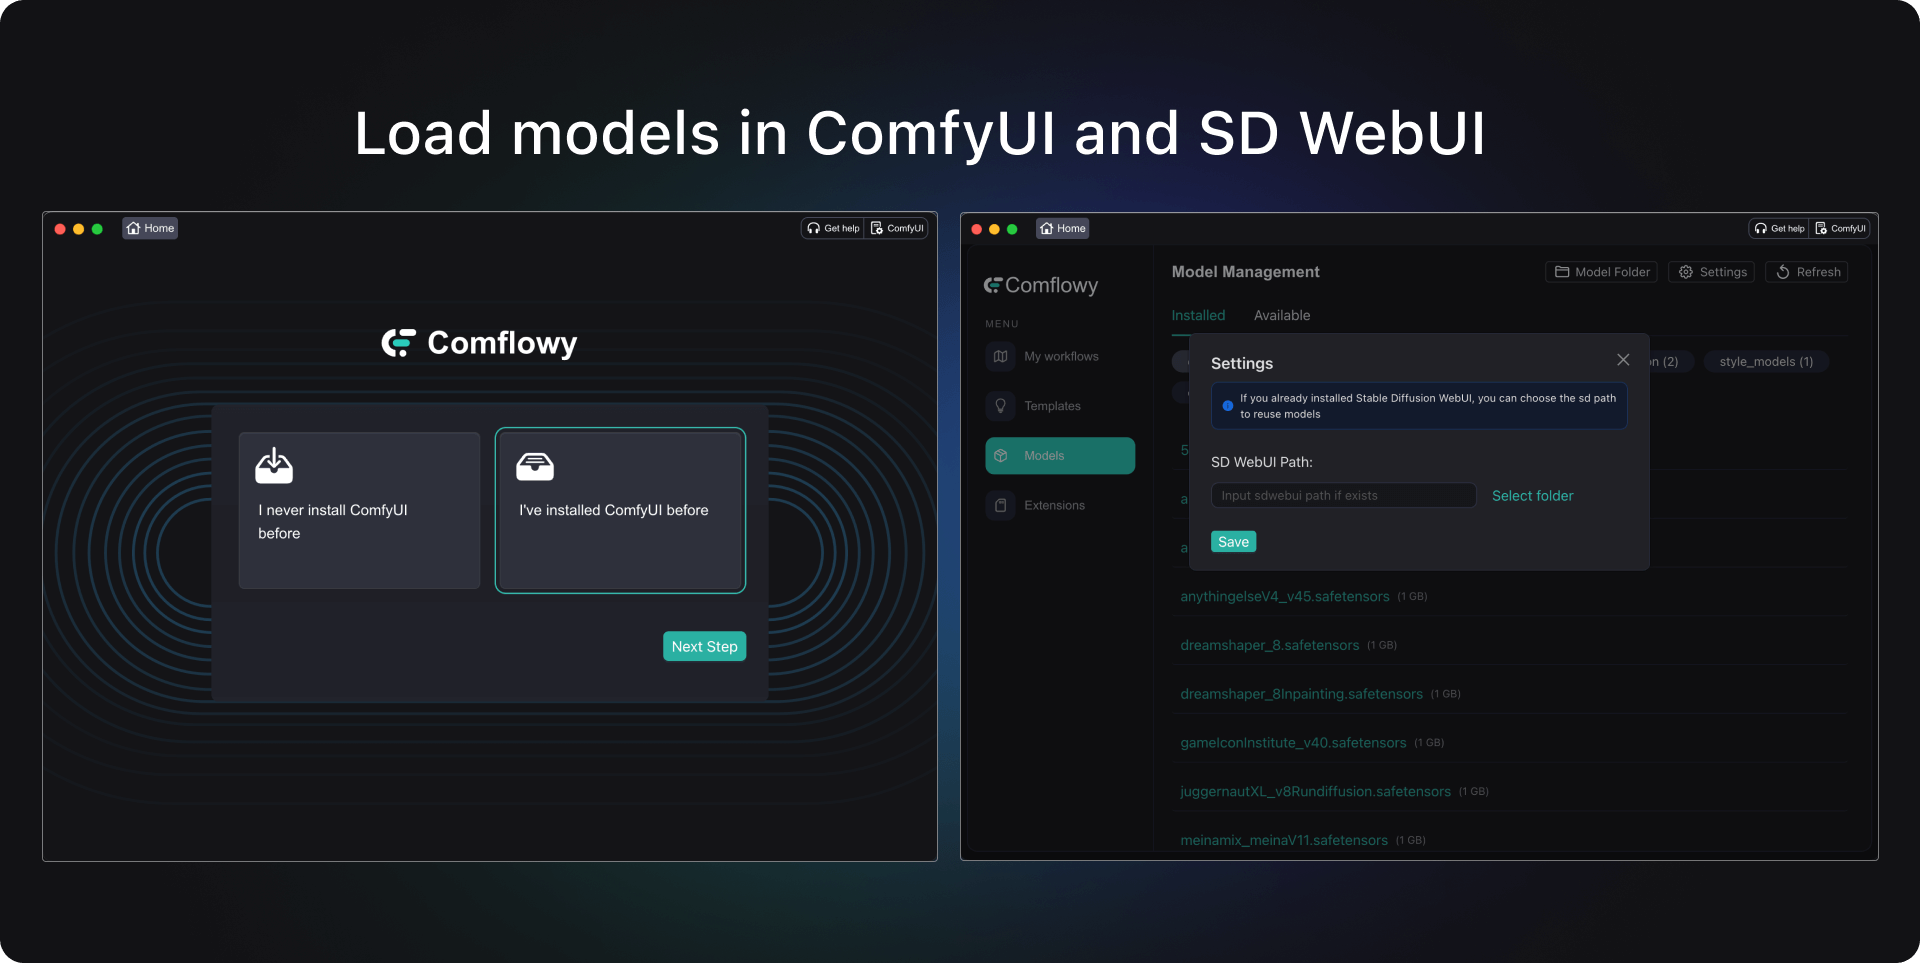1920x963 pixels.
Task: Click the Next Step button
Action: tap(704, 646)
